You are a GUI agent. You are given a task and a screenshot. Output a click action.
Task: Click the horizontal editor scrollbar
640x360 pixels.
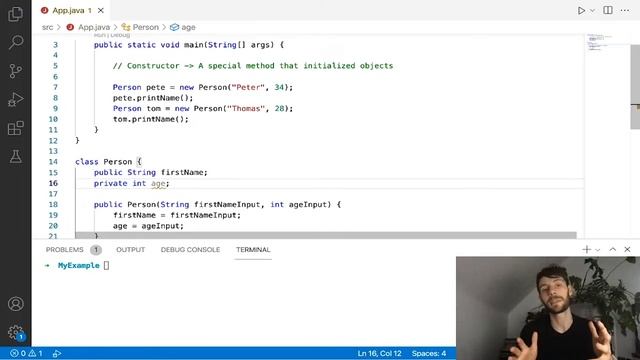pyautogui.click(x=326, y=236)
